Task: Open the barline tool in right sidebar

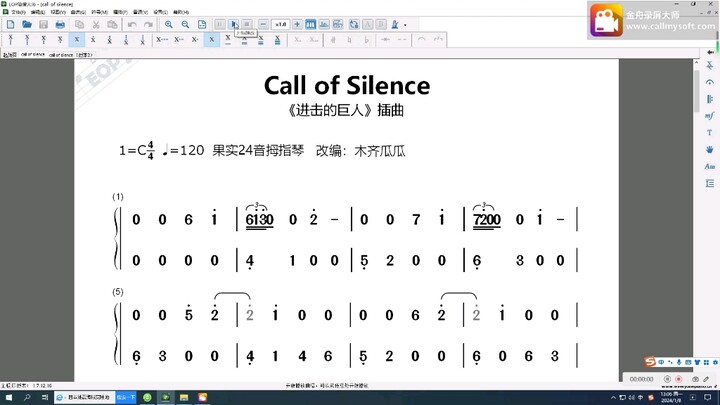Action: click(x=710, y=99)
